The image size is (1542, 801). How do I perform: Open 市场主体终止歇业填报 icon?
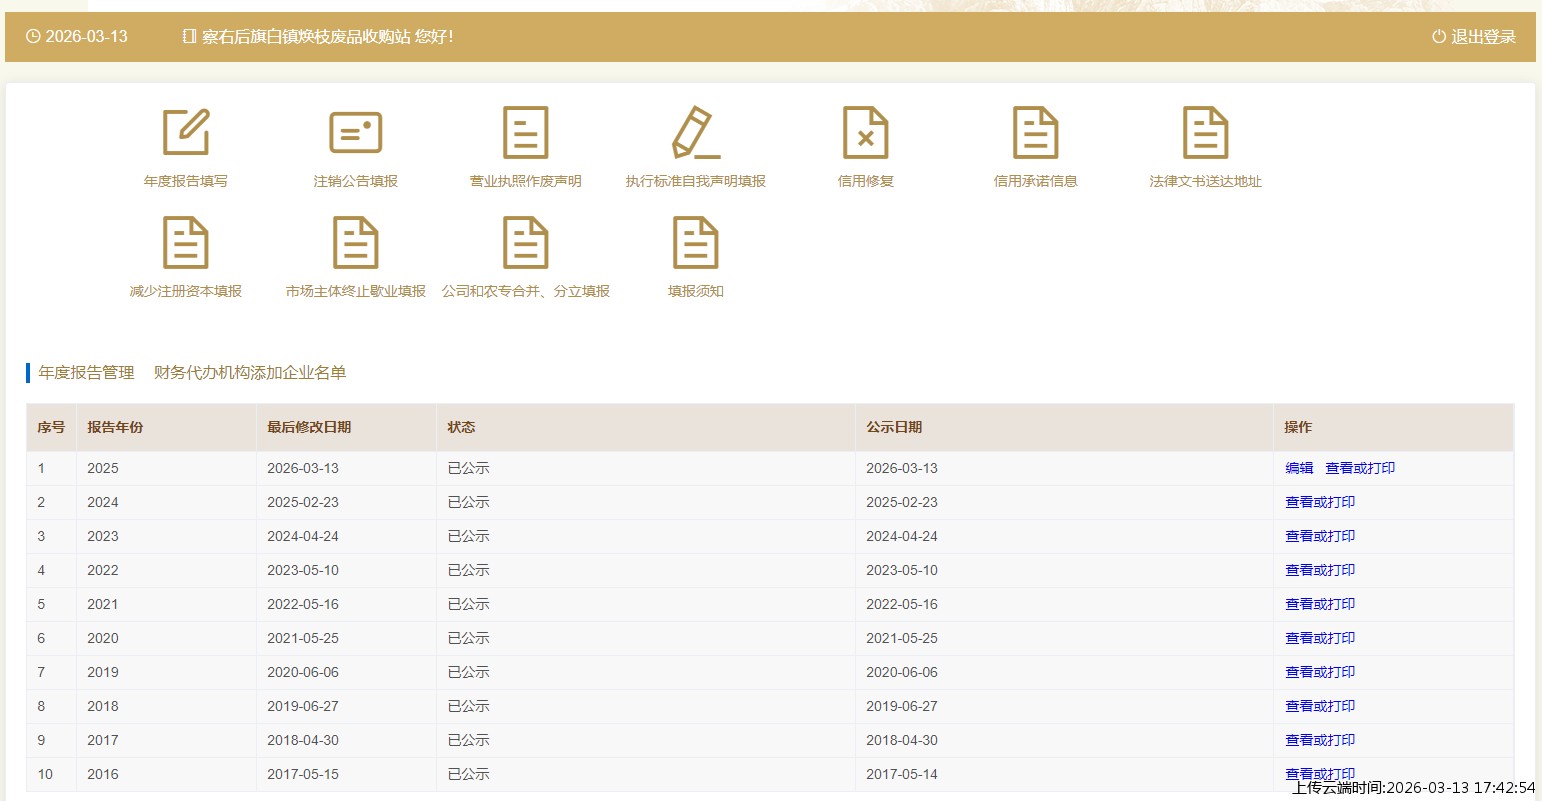tap(356, 243)
